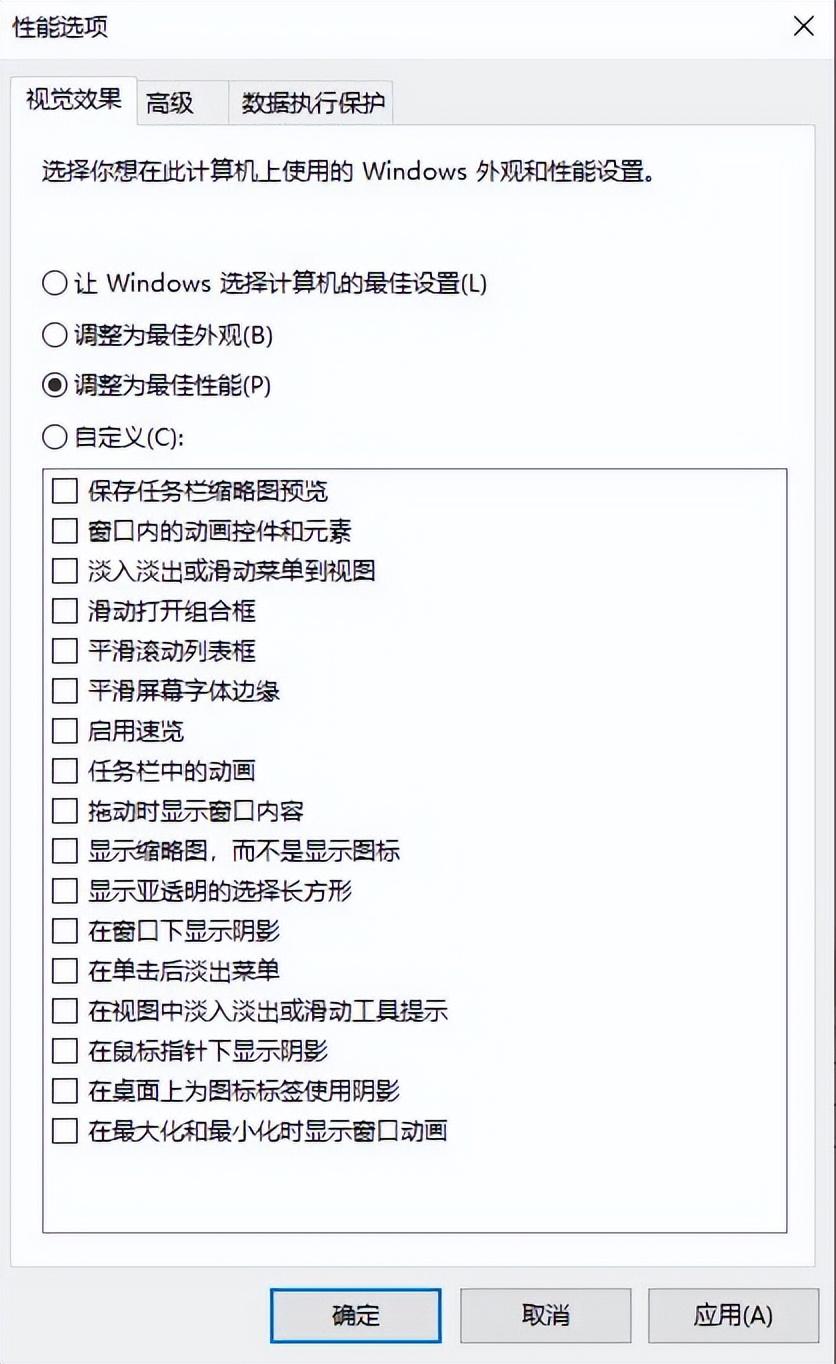Enable 保存任务栏缩略图预览 checkbox
This screenshot has width=836, height=1364.
tap(65, 491)
